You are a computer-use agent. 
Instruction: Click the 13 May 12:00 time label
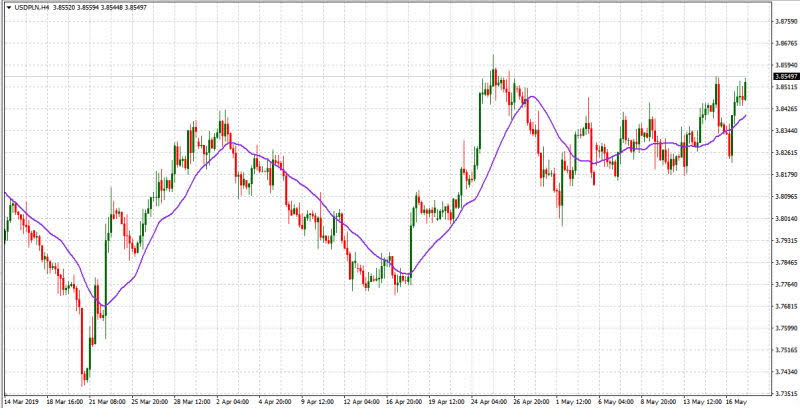click(x=703, y=402)
